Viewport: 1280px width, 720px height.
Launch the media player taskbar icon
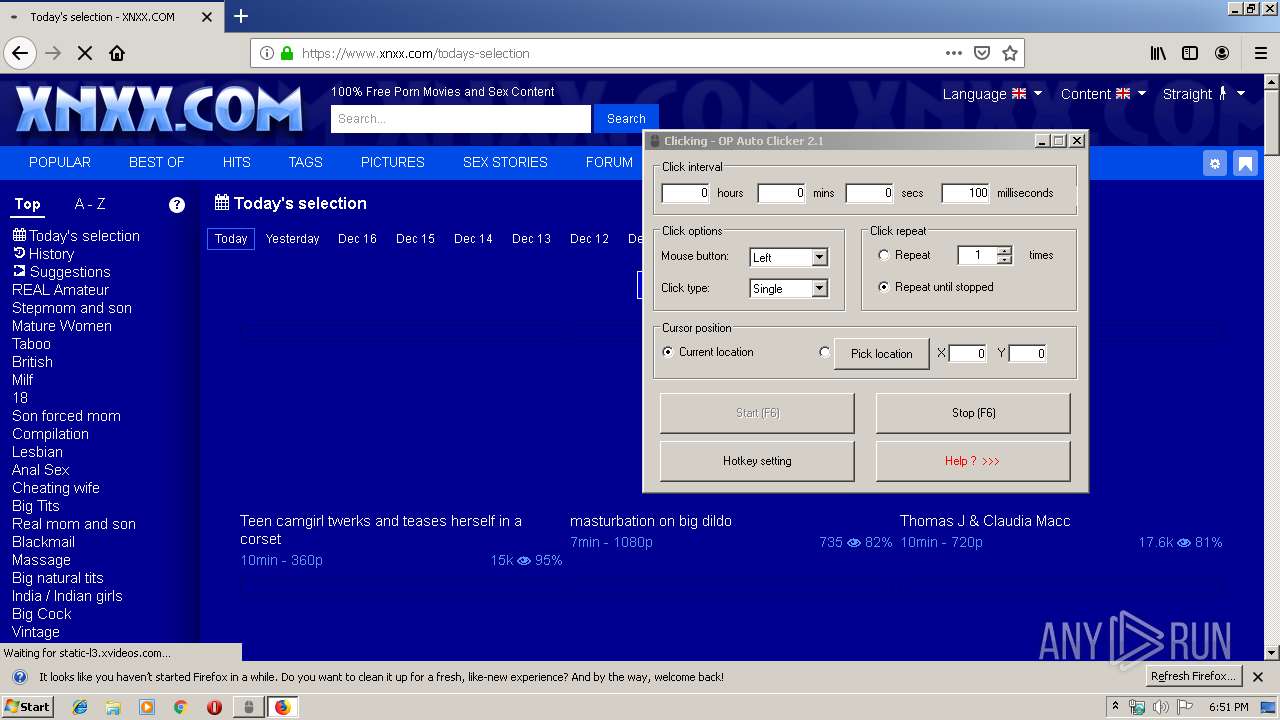click(147, 707)
